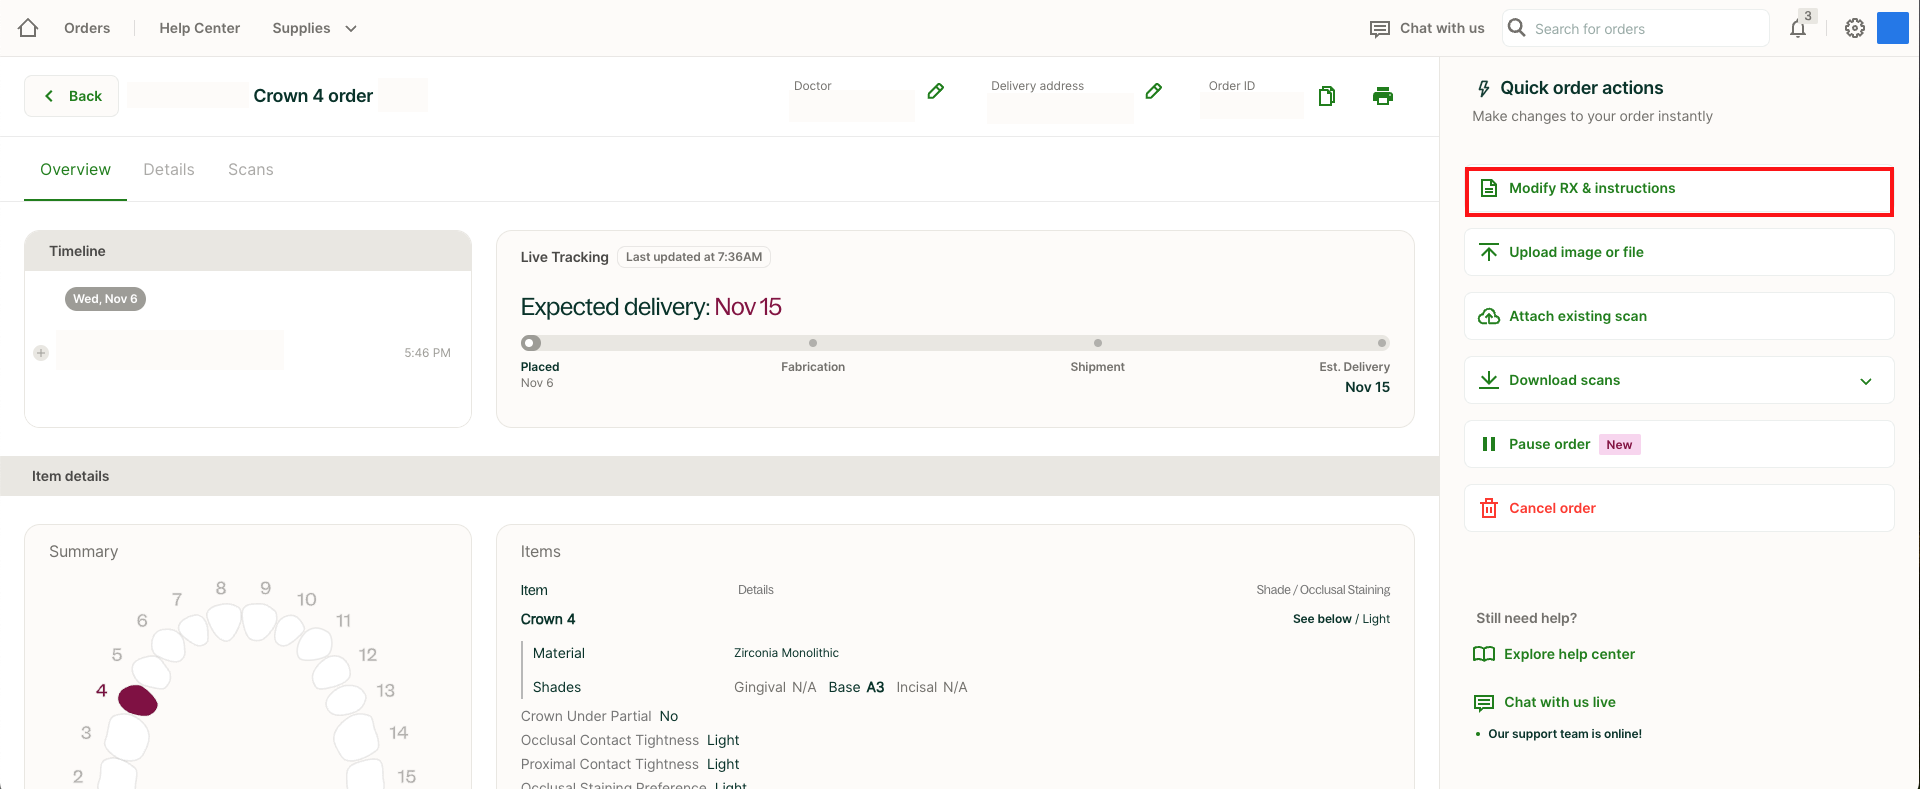Viewport: 1920px width, 789px height.
Task: Edit the Doctor field with pencil icon
Action: tap(935, 92)
